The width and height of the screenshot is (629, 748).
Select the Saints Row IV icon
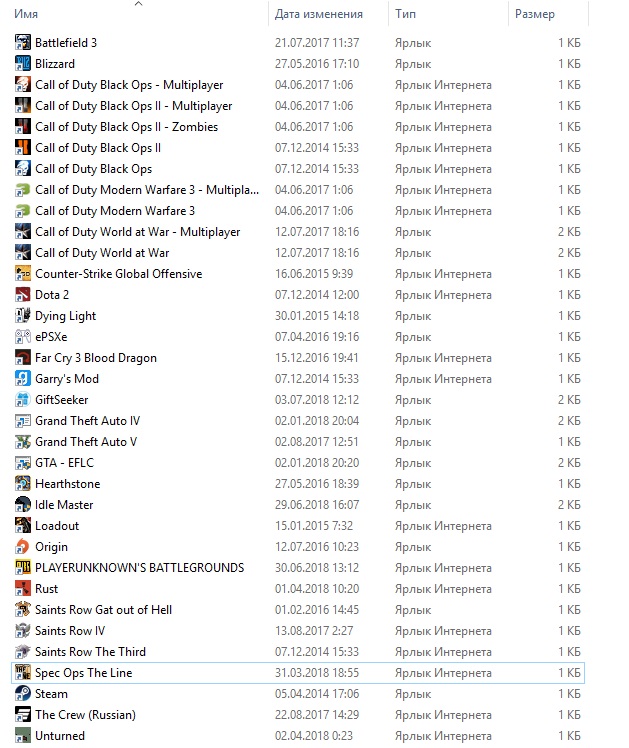point(22,630)
